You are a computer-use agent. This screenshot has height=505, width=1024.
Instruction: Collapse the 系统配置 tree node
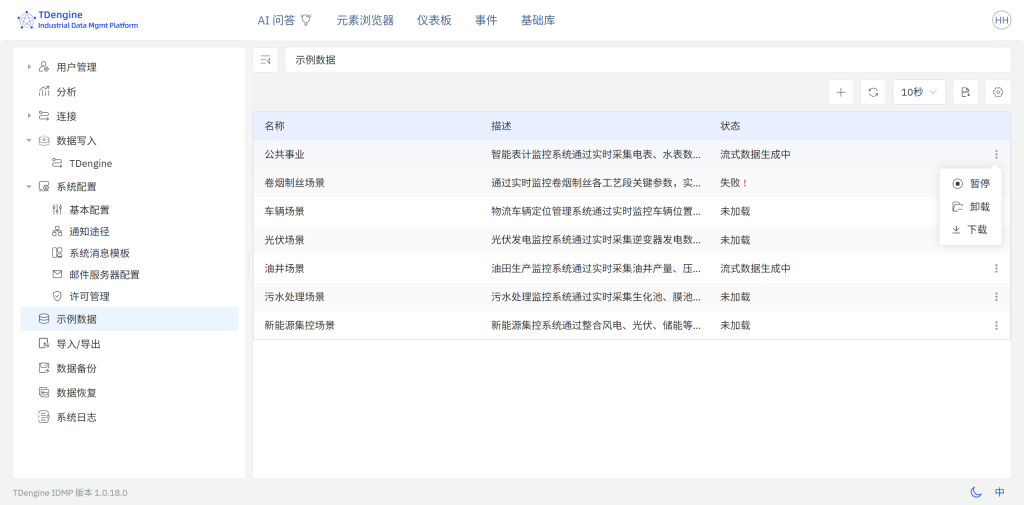click(x=29, y=187)
